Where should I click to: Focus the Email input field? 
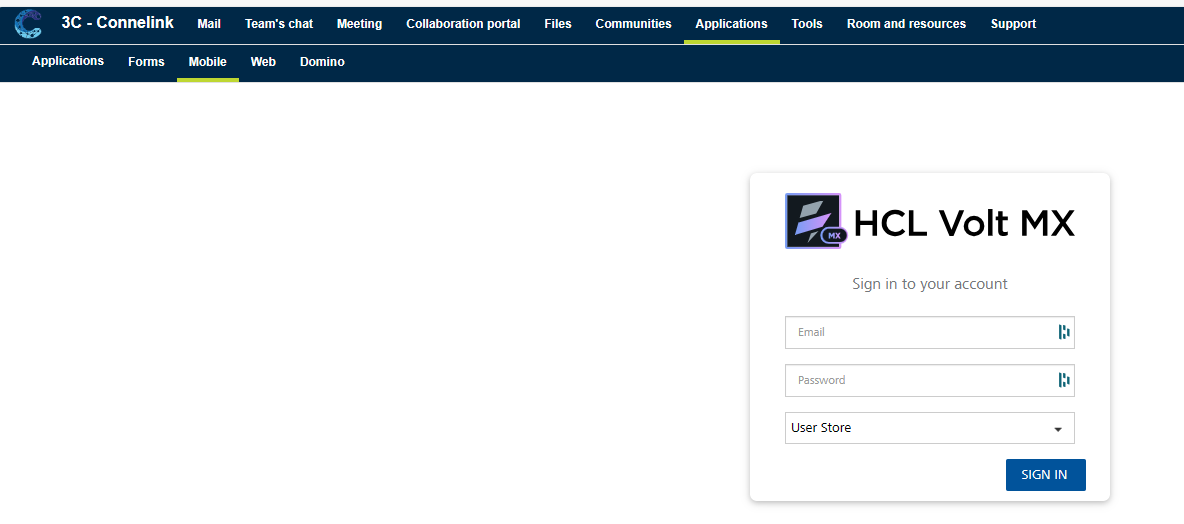[930, 332]
